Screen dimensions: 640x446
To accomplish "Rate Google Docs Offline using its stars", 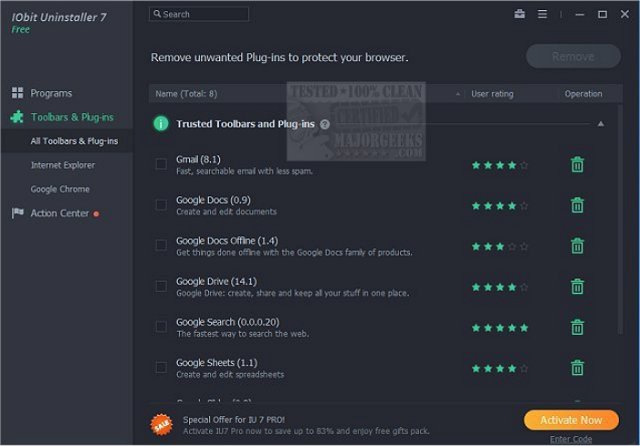I will (500, 246).
